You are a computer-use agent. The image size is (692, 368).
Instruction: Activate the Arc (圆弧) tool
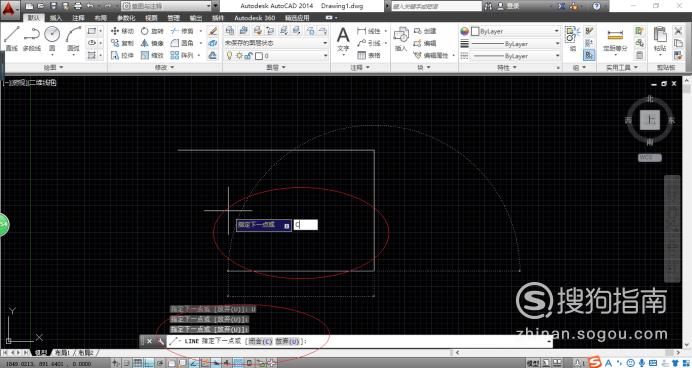(73, 38)
